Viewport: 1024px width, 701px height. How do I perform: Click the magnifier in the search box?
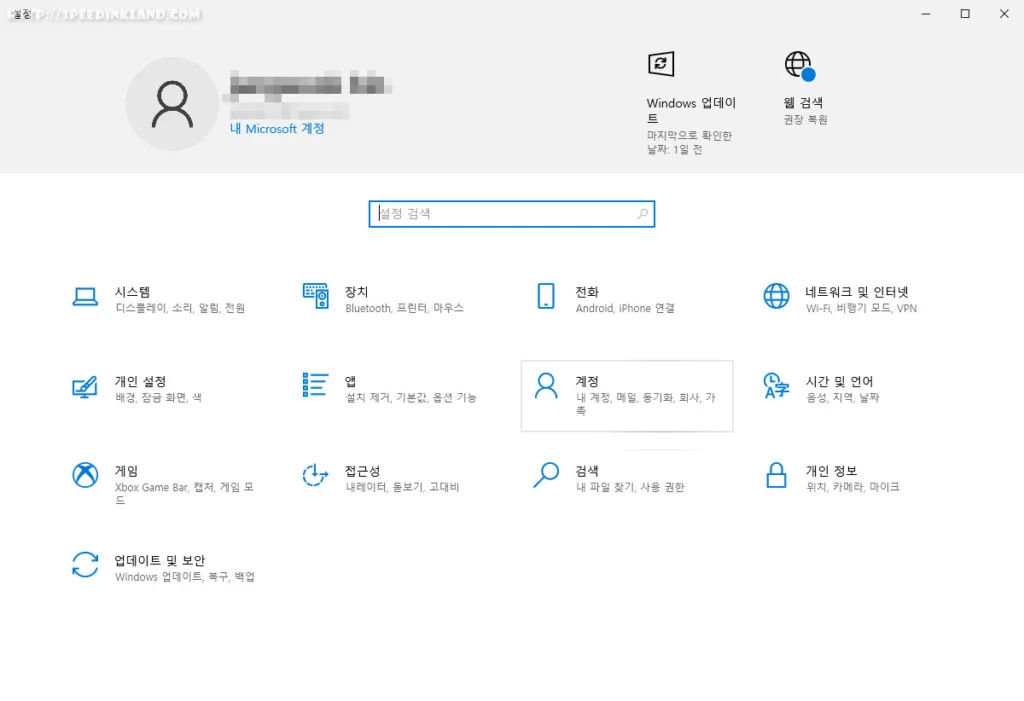[643, 214]
